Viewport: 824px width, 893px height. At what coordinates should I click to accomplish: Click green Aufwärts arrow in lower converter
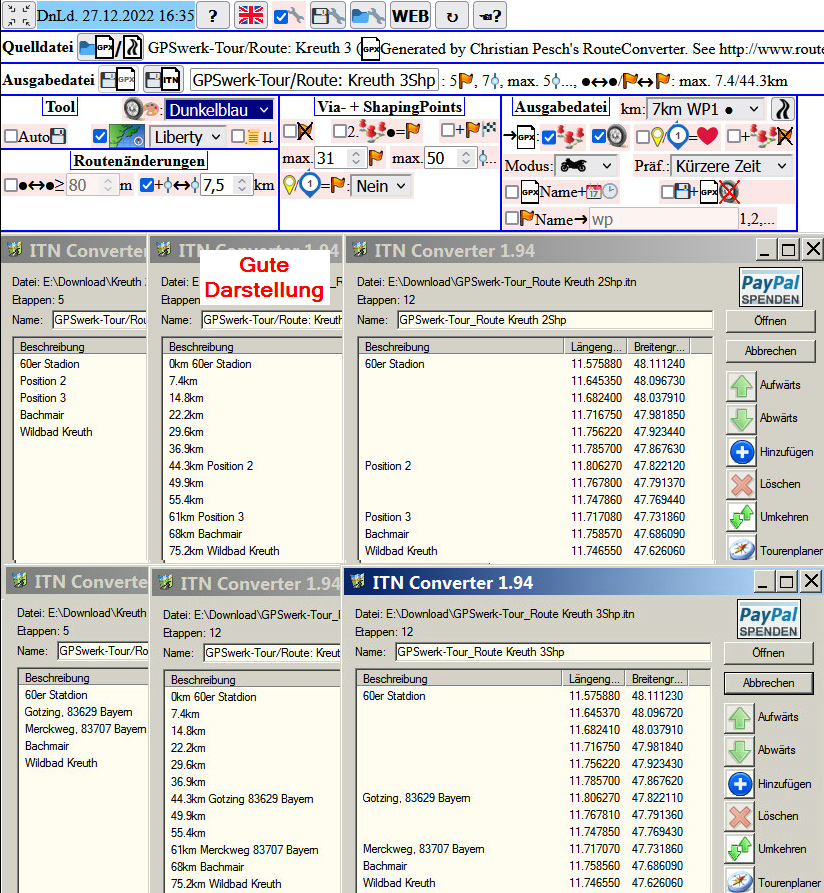(740, 717)
